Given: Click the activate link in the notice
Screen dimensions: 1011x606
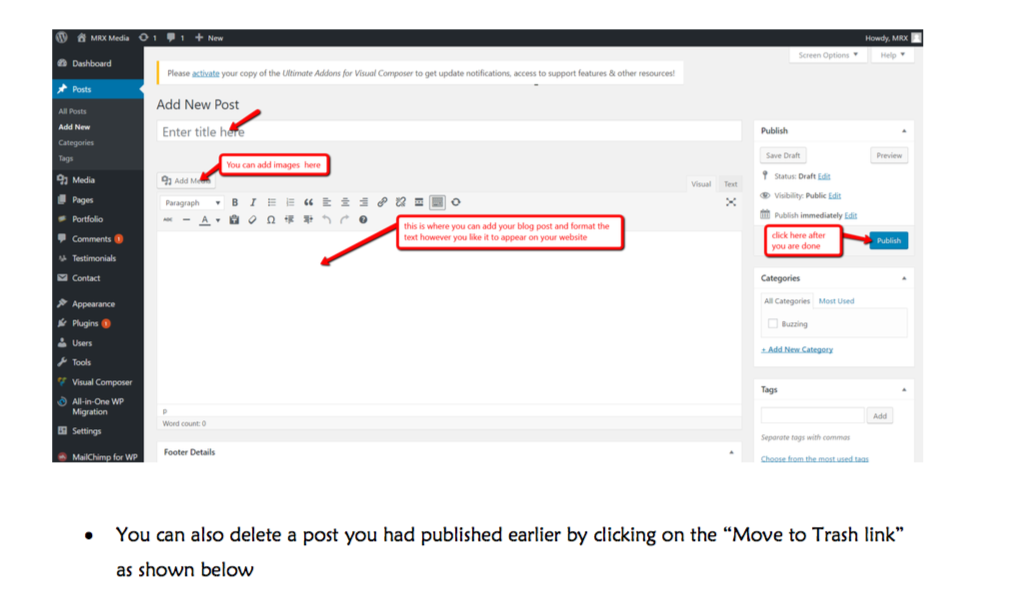Looking at the screenshot, I should 206,73.
